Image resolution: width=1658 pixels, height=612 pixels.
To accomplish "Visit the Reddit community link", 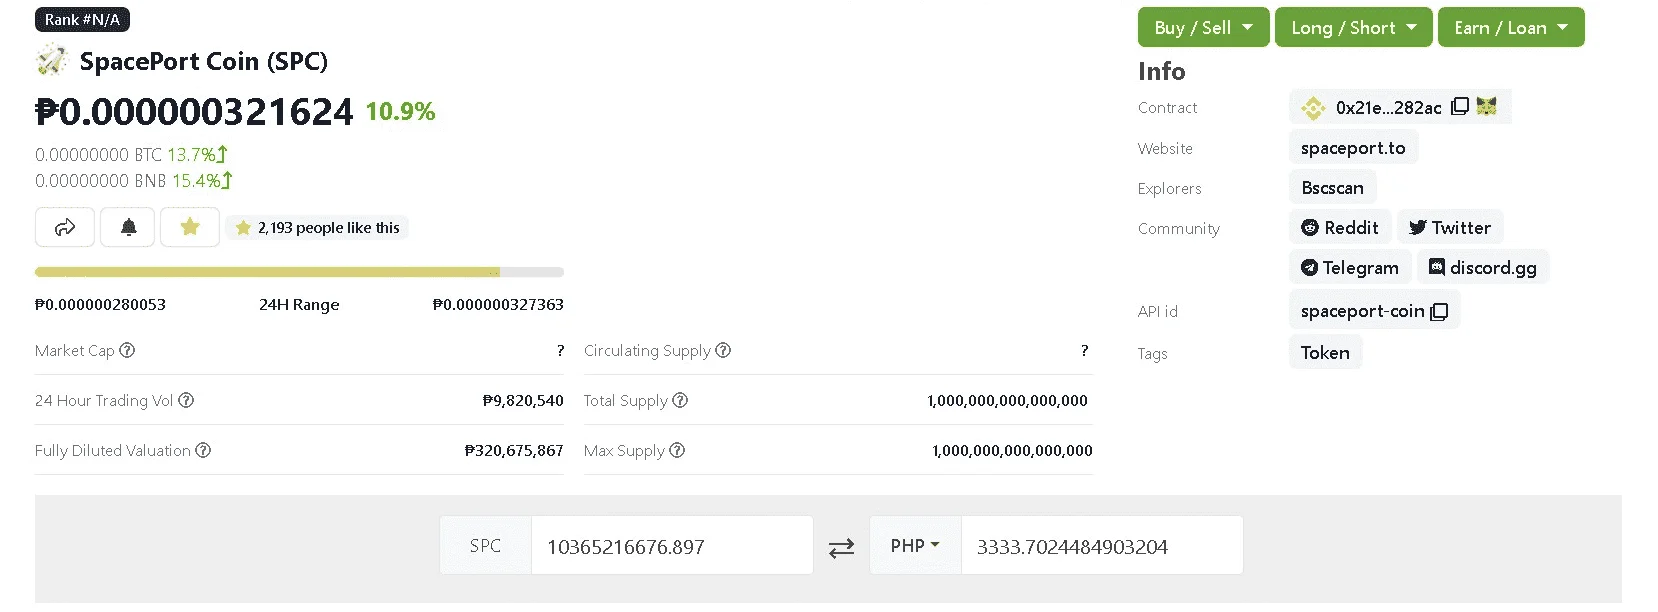I will [1340, 228].
